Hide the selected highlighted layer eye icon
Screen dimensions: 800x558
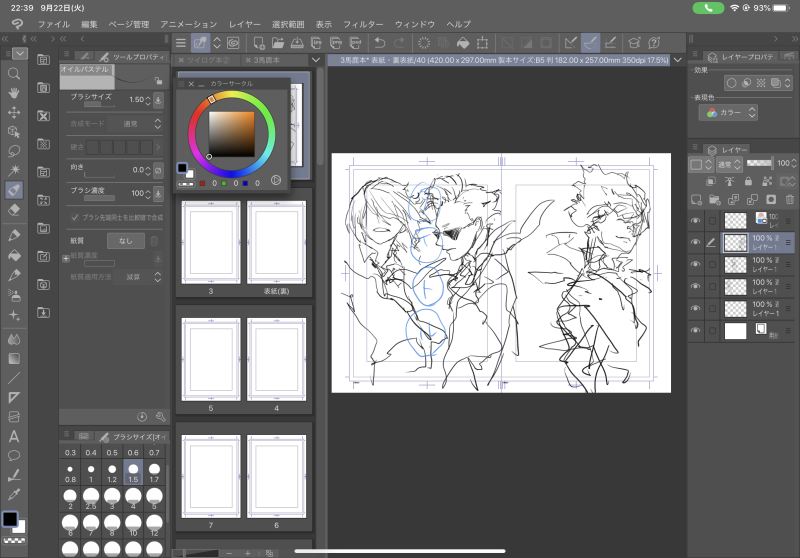[x=695, y=242]
